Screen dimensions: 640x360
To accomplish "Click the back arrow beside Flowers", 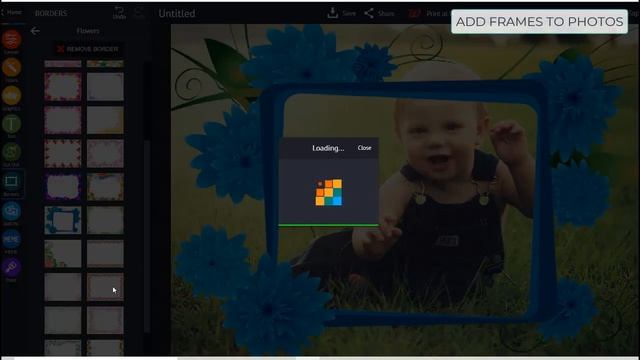I will (35, 31).
